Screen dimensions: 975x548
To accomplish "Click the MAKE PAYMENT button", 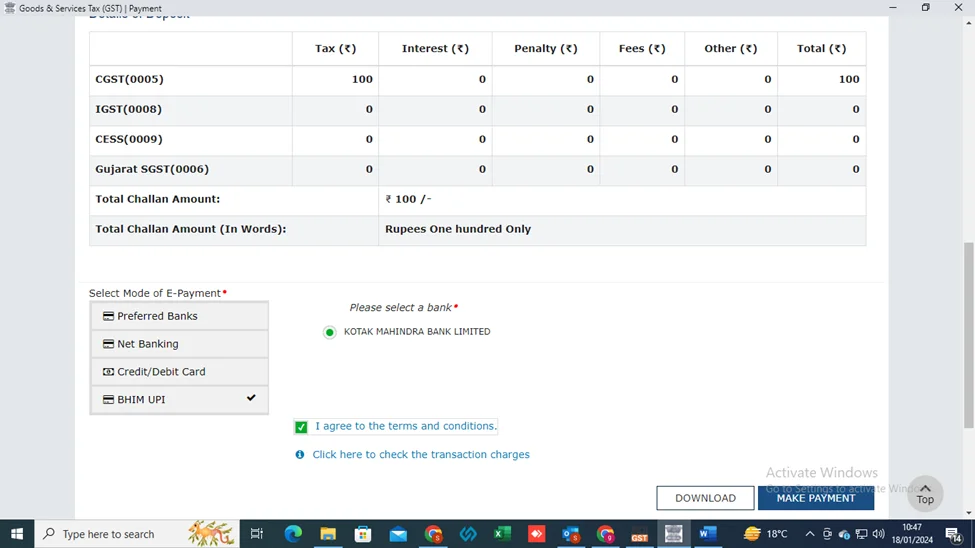I will pyautogui.click(x=816, y=498).
